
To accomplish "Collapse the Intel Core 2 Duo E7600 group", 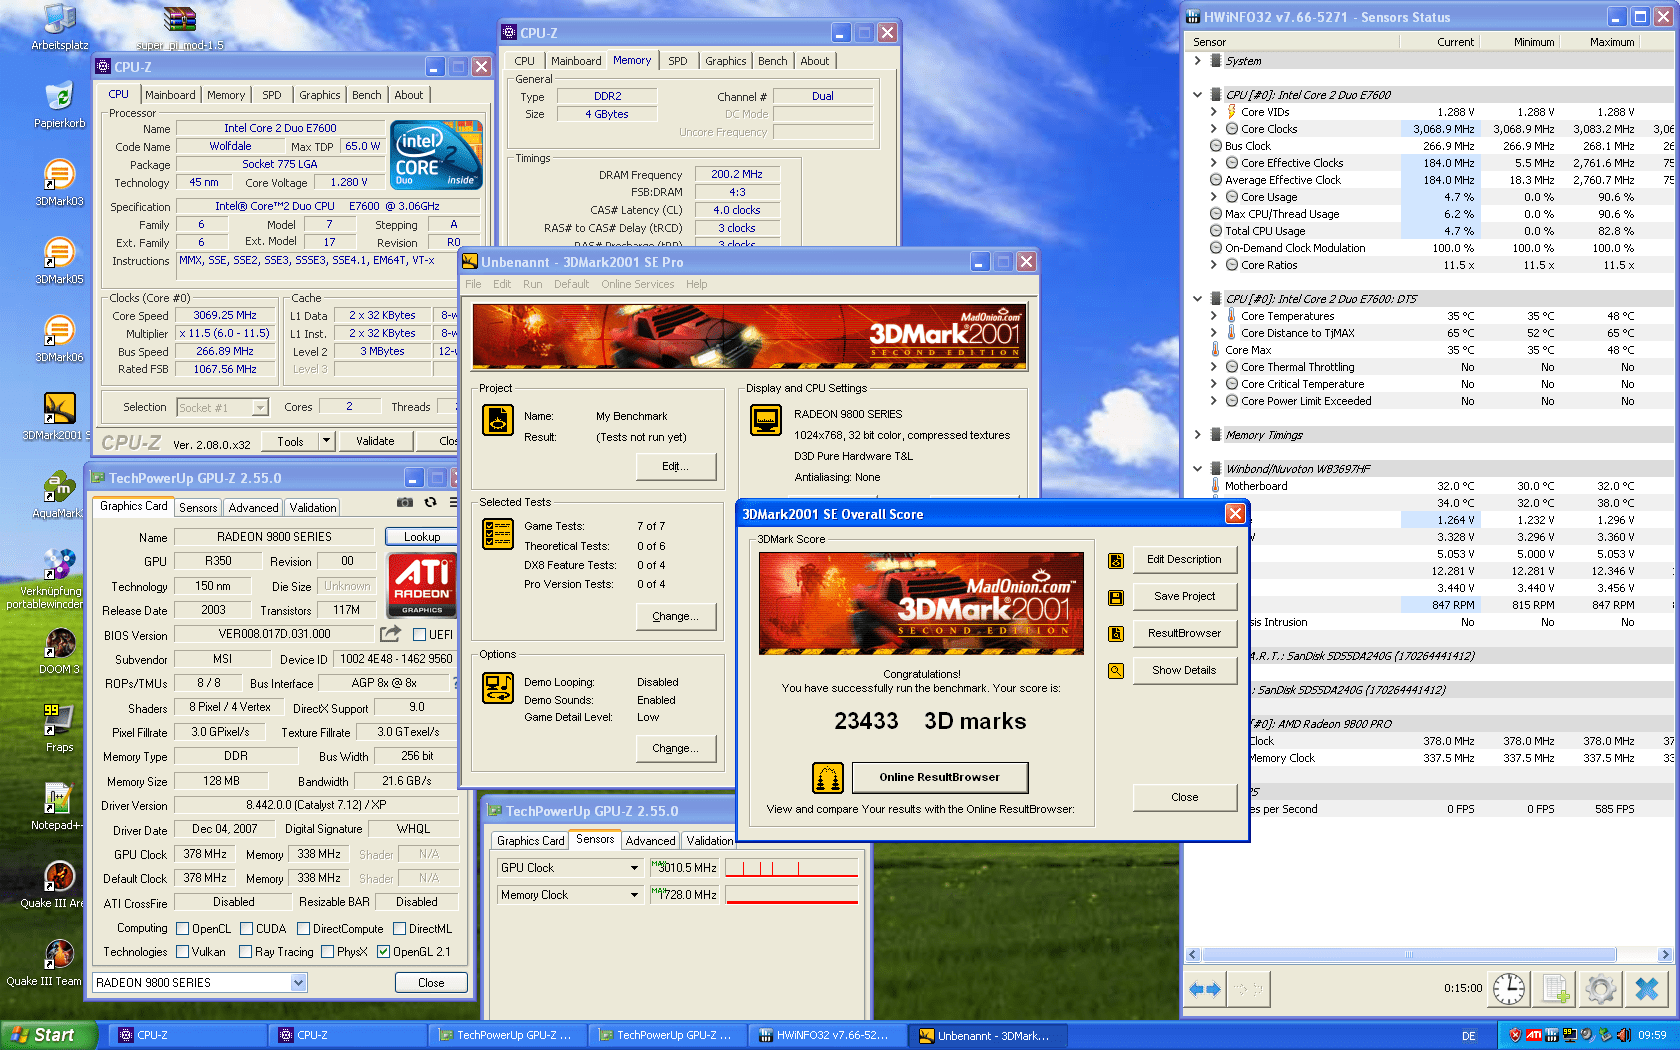I will click(x=1197, y=95).
